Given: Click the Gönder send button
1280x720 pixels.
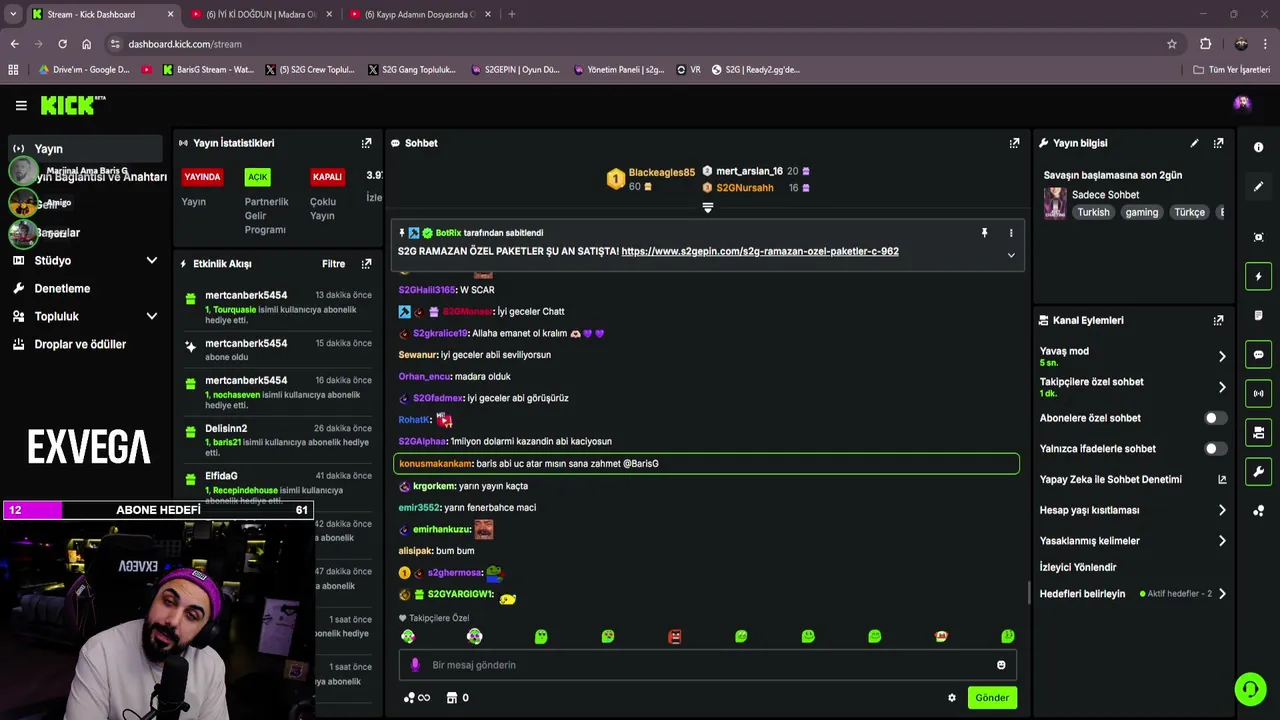Looking at the screenshot, I should point(992,698).
